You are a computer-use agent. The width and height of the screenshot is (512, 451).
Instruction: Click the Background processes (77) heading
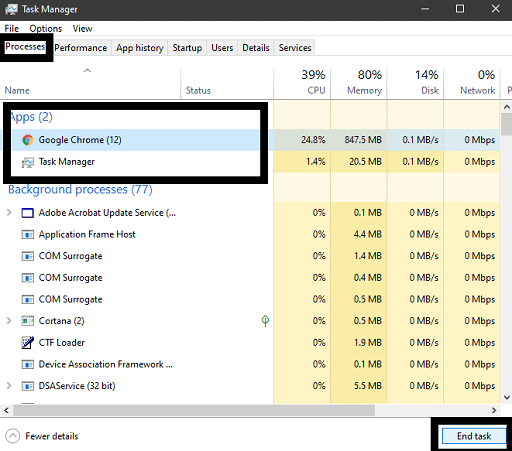click(80, 190)
